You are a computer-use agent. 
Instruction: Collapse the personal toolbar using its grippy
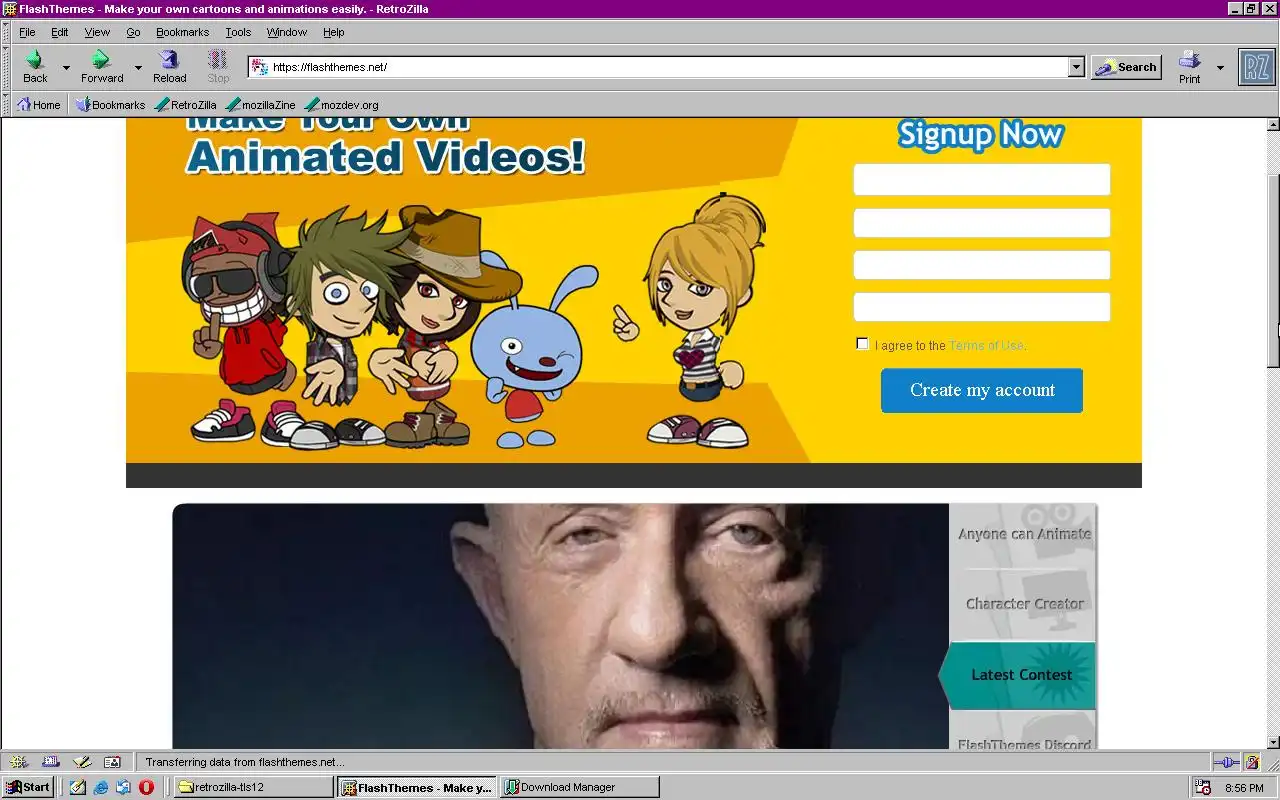(6, 104)
